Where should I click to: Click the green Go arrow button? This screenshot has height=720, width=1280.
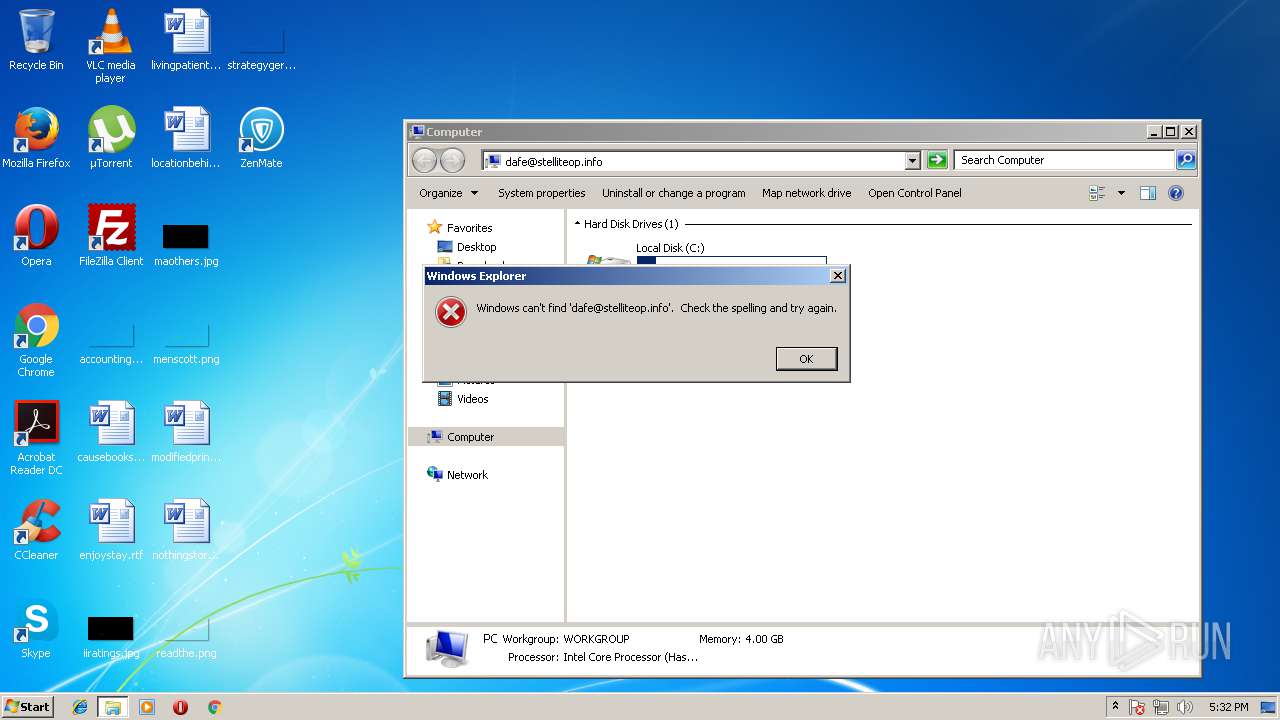[x=936, y=160]
